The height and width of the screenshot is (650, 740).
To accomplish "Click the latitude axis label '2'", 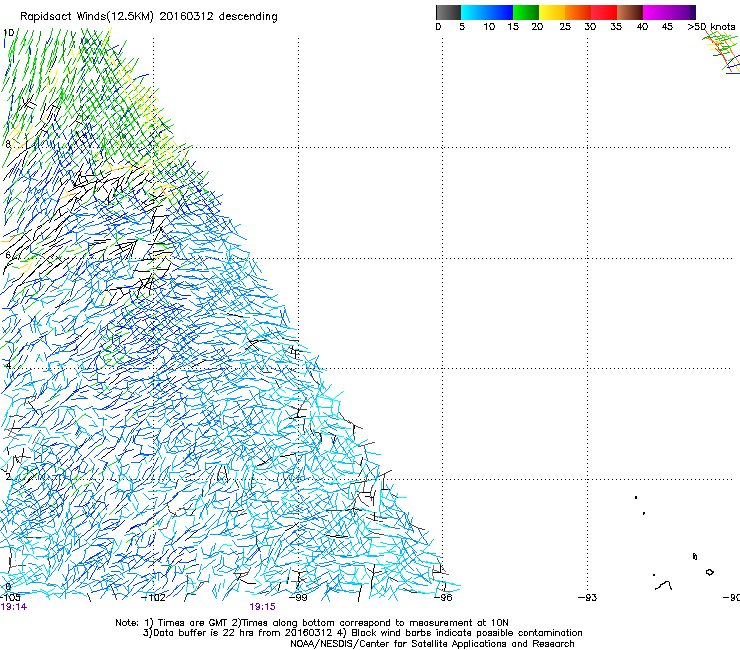I will [x=8, y=476].
